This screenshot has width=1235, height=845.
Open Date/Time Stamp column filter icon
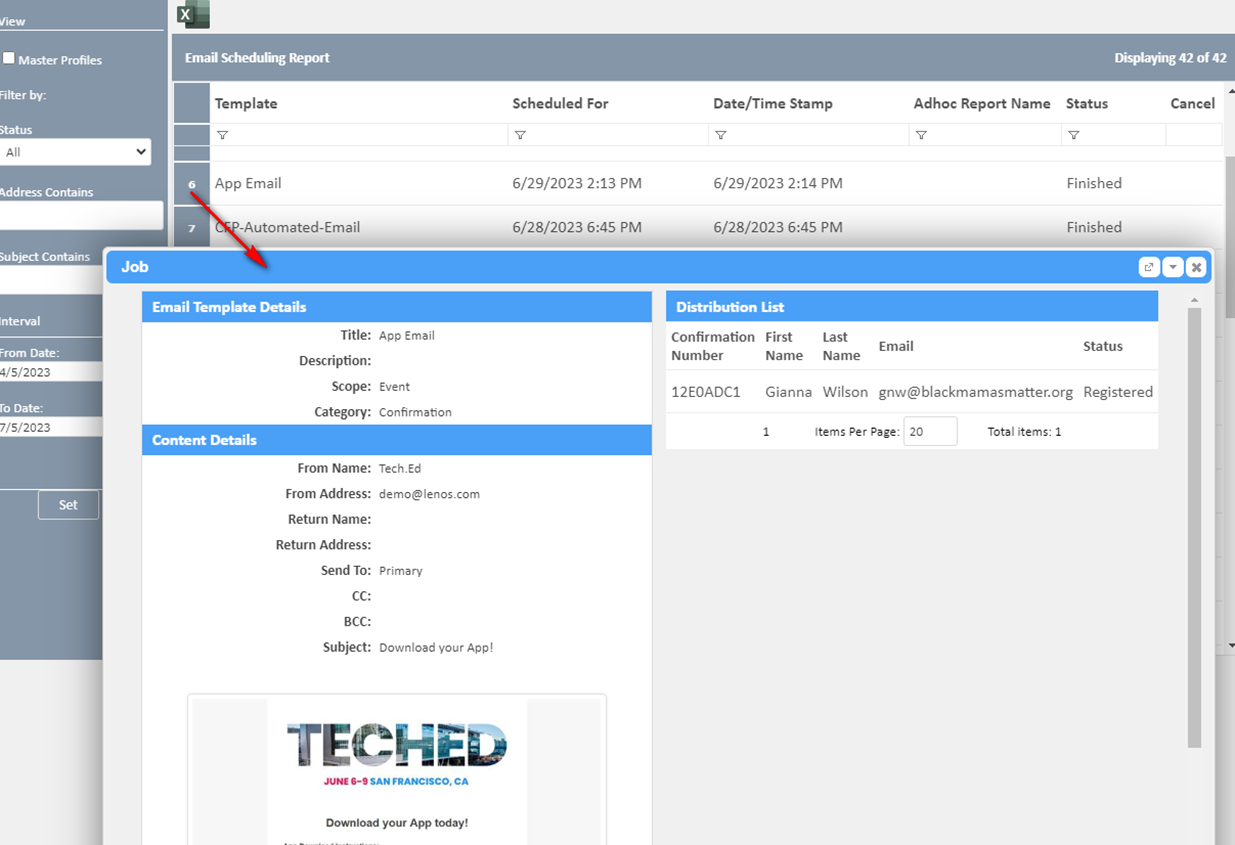click(x=720, y=135)
